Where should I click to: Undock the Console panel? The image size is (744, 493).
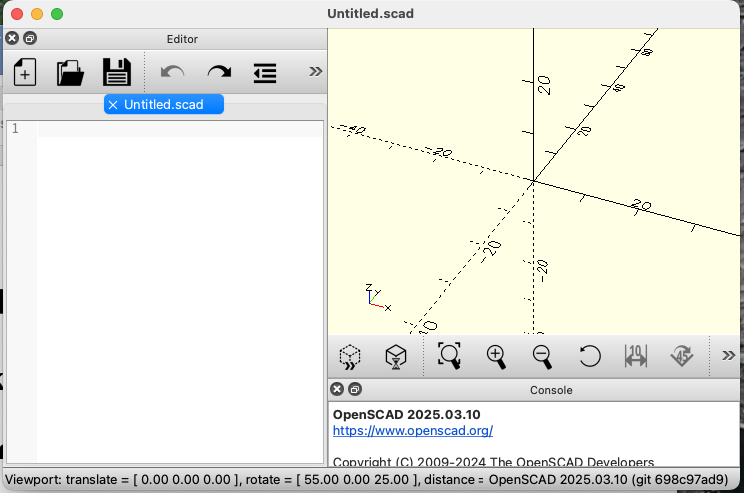[x=355, y=390]
